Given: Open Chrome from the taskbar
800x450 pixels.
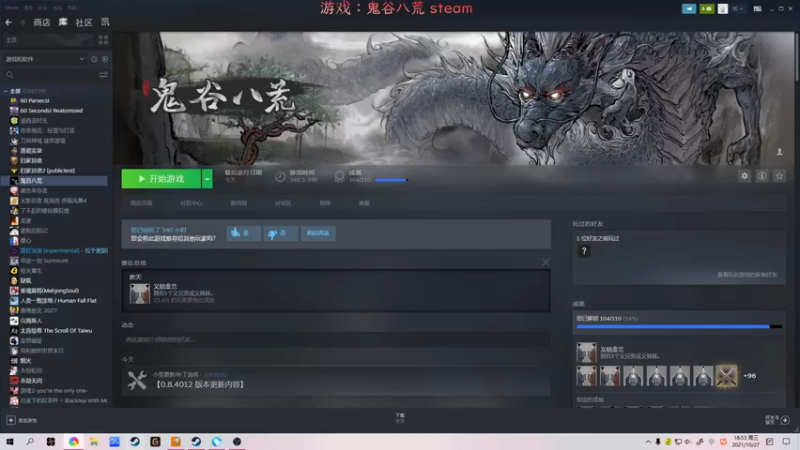Looking at the screenshot, I should [74, 442].
